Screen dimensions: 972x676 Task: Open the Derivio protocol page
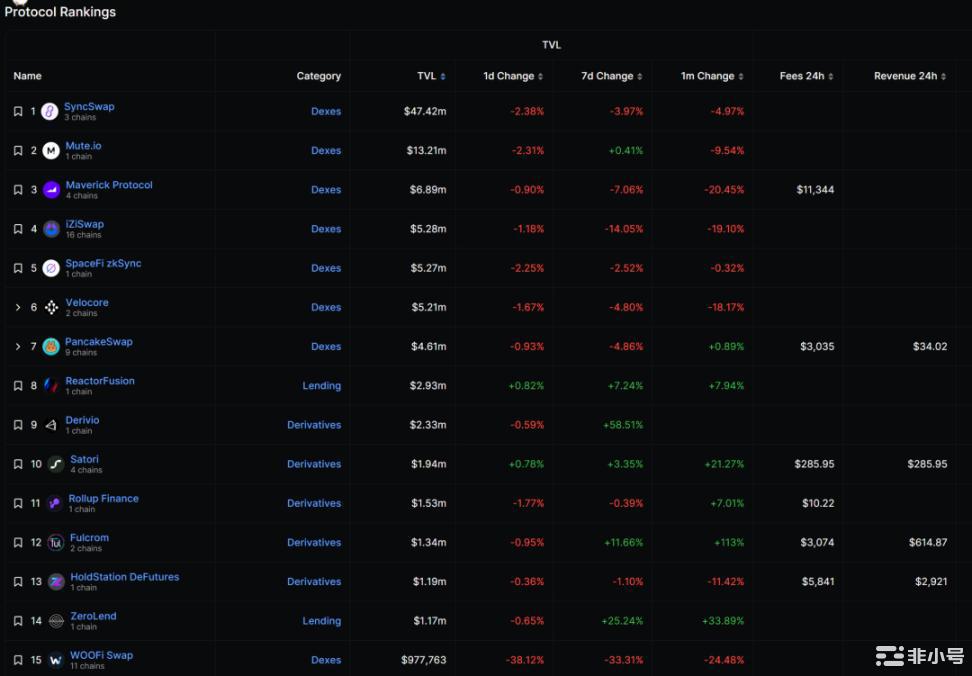[82, 420]
